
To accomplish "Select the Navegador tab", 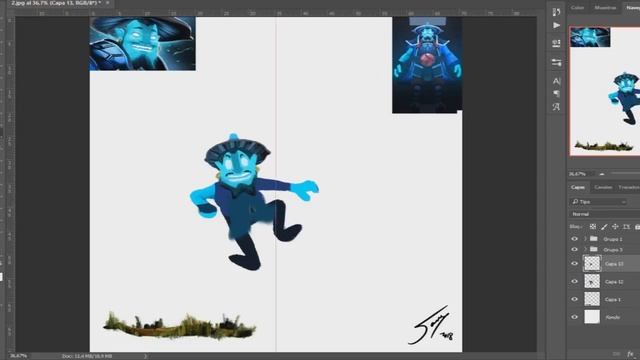I will point(633,7).
